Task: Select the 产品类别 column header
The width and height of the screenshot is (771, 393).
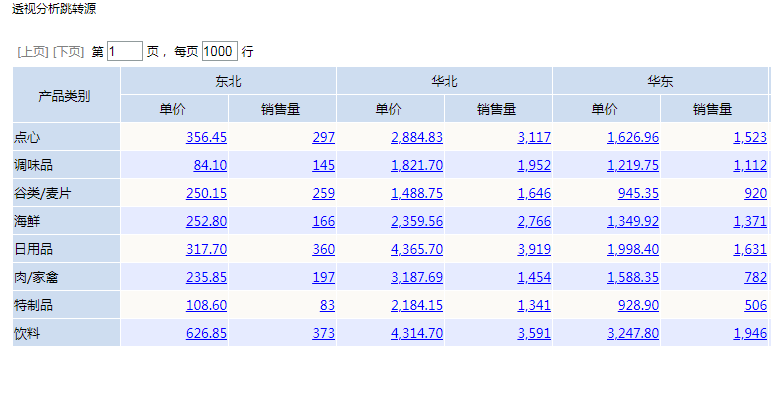Action: 66,95
